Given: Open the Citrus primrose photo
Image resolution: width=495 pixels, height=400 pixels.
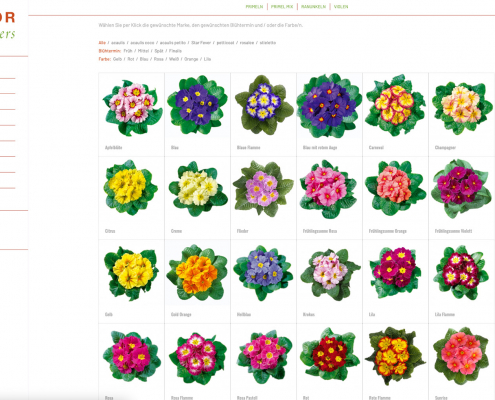Looking at the screenshot, I should tap(131, 188).
